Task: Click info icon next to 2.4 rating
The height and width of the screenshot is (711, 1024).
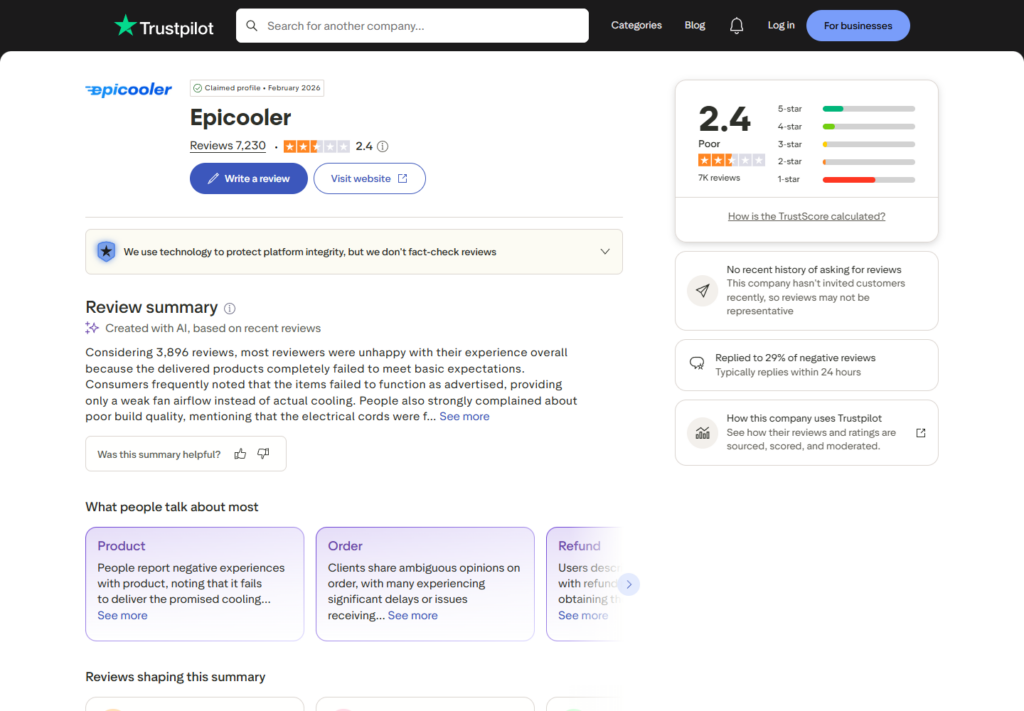Action: pos(383,146)
